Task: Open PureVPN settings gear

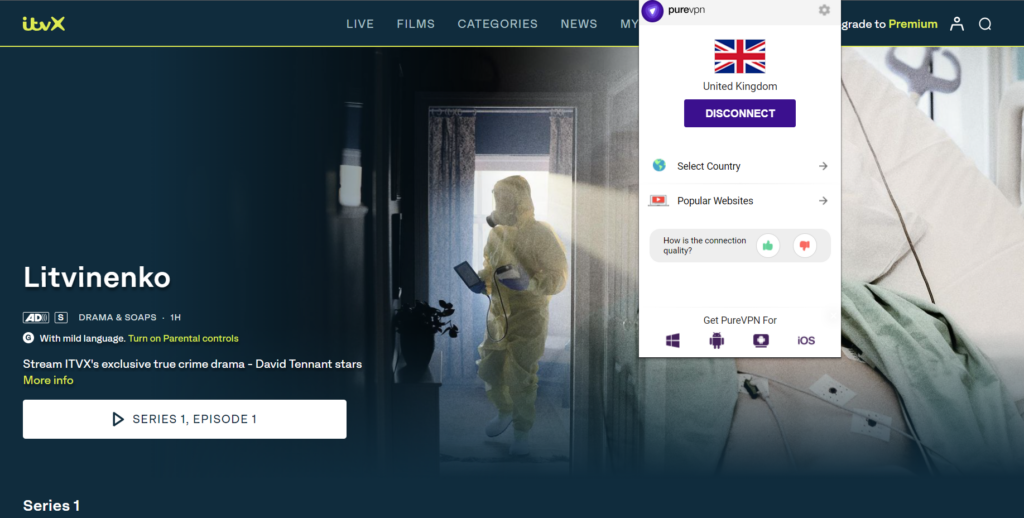Action: point(824,10)
